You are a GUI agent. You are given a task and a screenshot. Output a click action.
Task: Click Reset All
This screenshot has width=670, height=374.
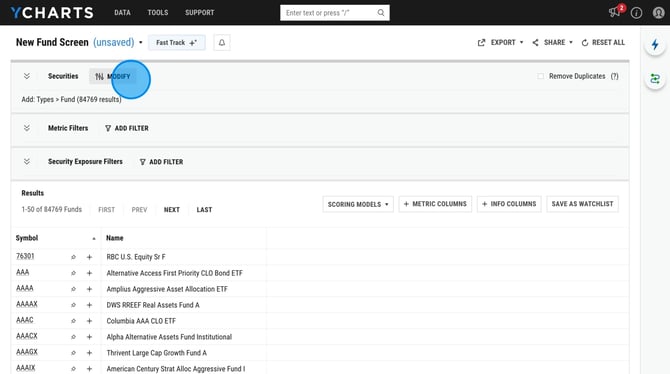click(603, 42)
